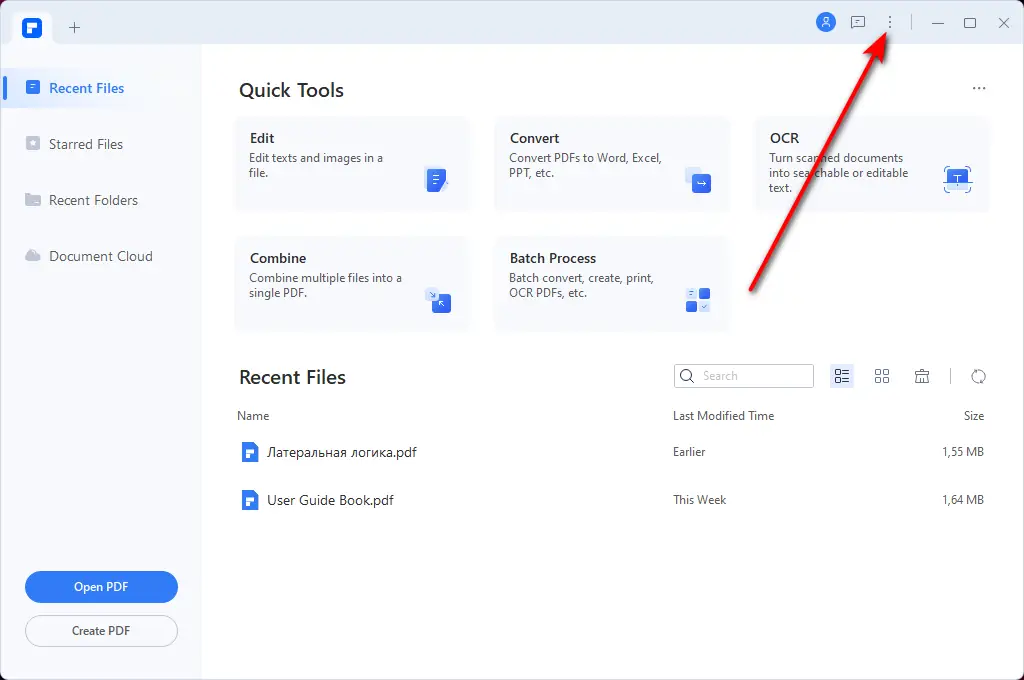The image size is (1024, 680).
Task: Open the three-dot main menu
Action: click(890, 23)
